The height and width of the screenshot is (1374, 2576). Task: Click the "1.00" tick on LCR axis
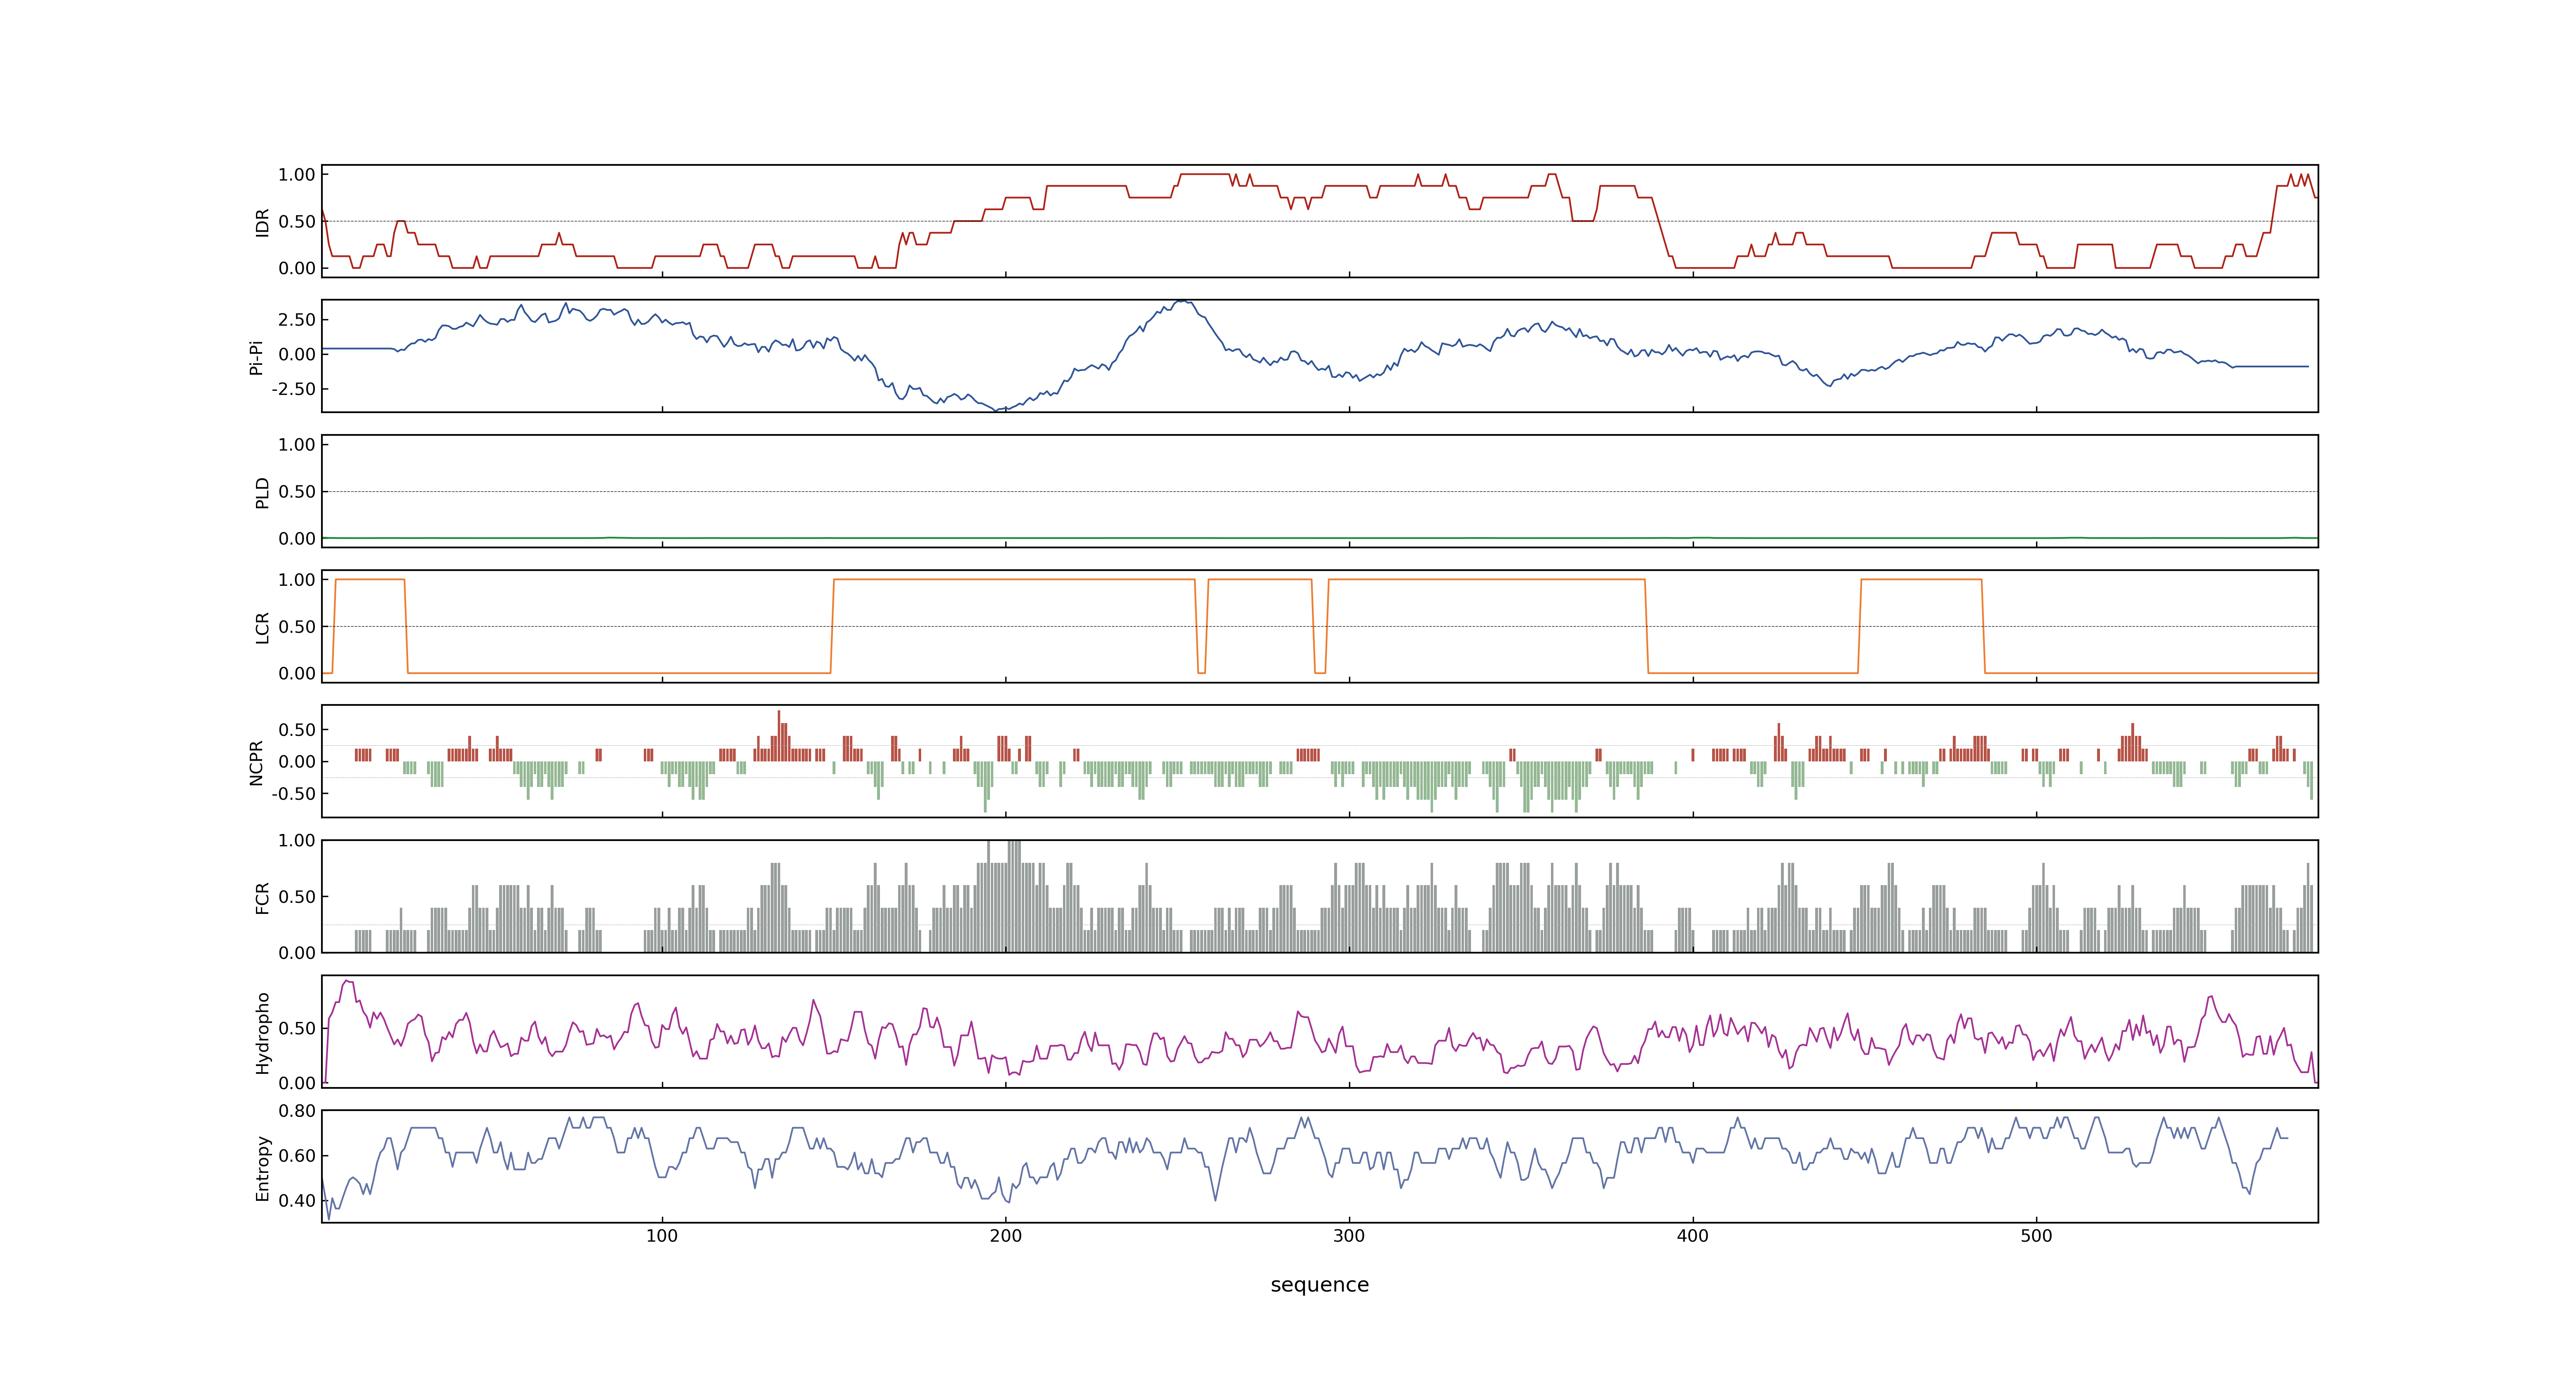click(x=297, y=580)
